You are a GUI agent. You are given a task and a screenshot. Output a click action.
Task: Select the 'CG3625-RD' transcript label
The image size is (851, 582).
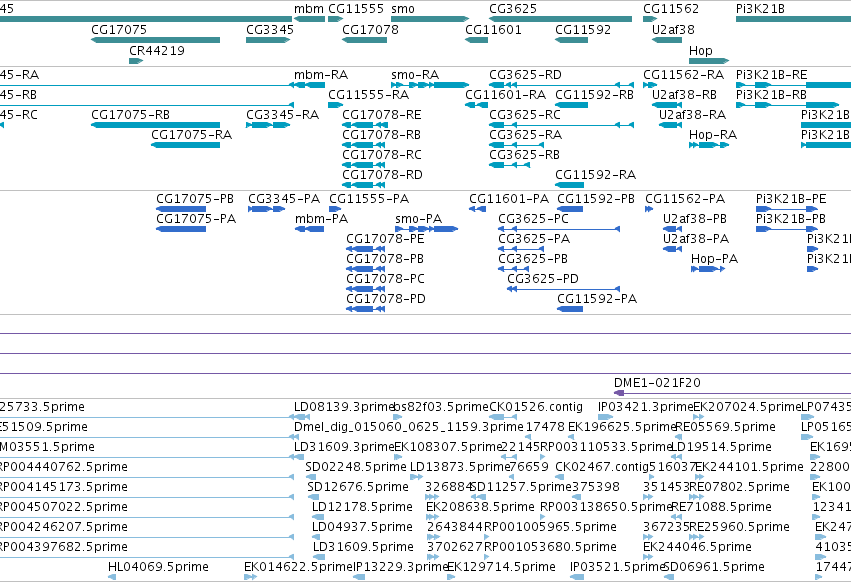[525, 75]
